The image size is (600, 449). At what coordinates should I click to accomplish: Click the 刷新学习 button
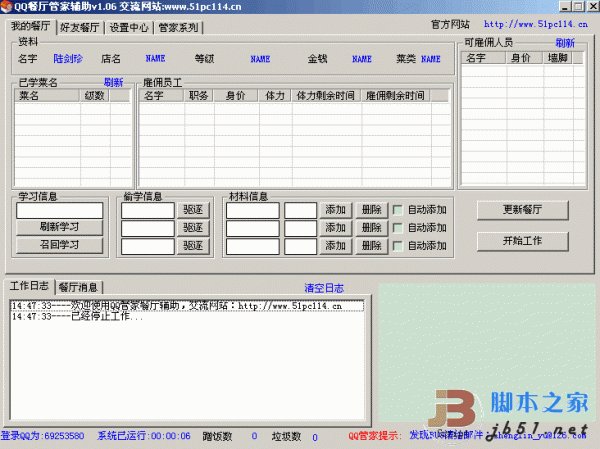(x=60, y=227)
